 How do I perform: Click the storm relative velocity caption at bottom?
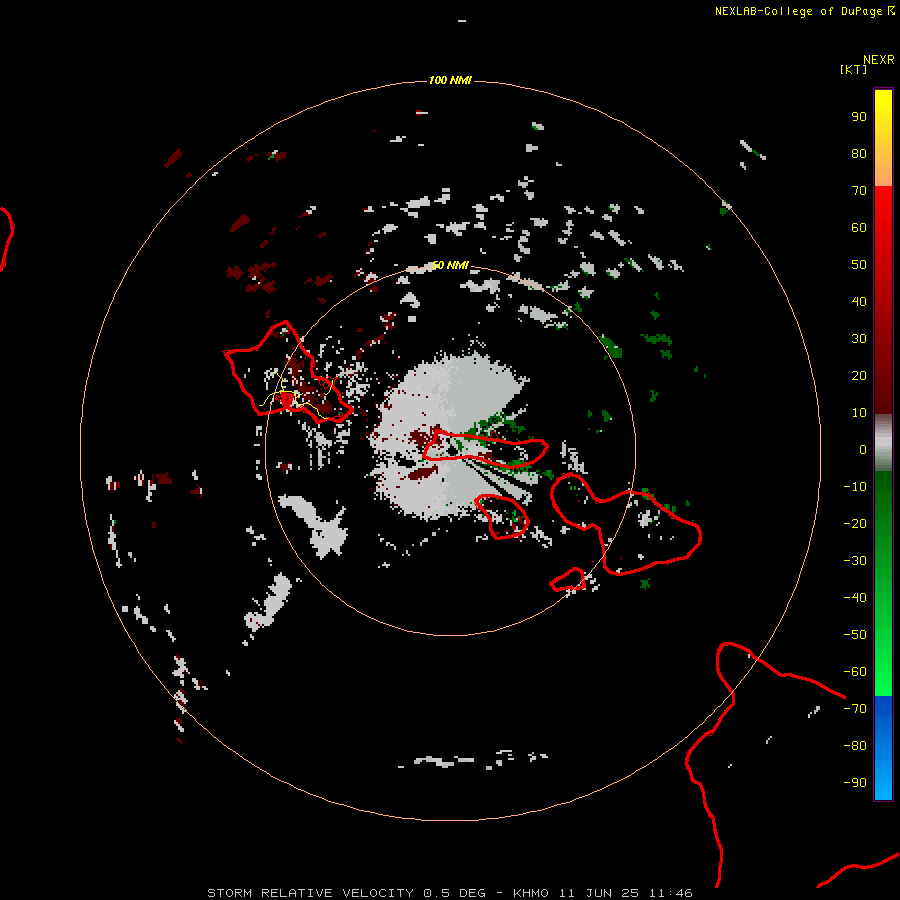450,893
